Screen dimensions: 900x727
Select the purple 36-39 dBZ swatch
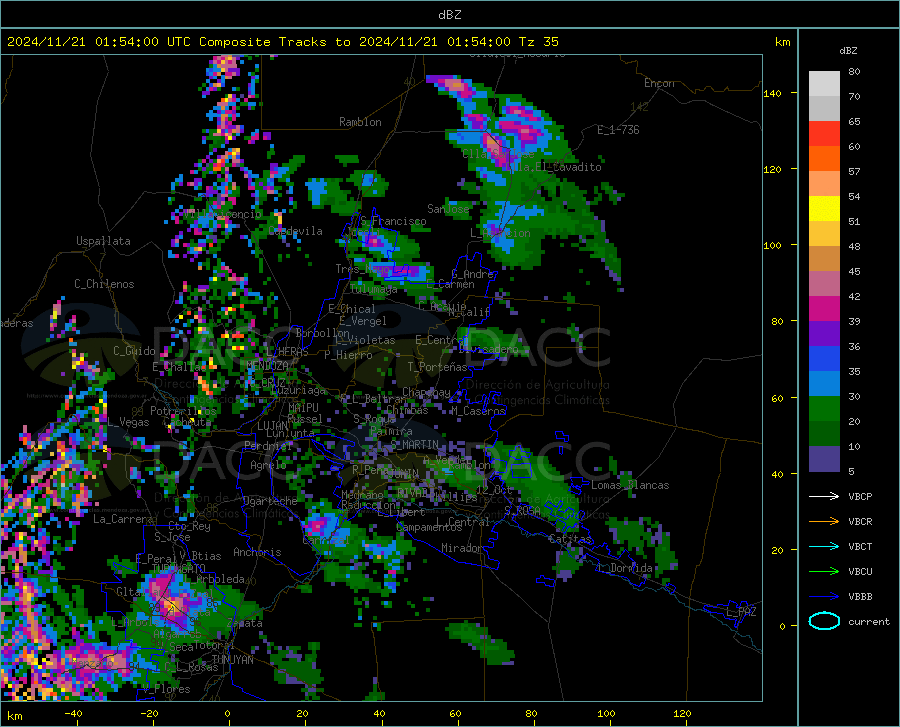[x=824, y=334]
